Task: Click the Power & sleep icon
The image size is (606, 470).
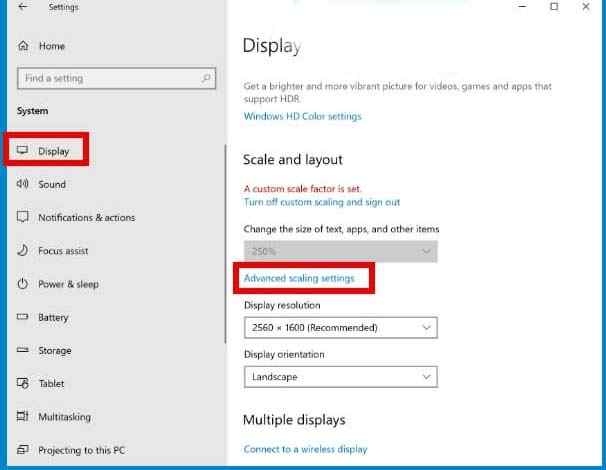Action: pos(22,284)
